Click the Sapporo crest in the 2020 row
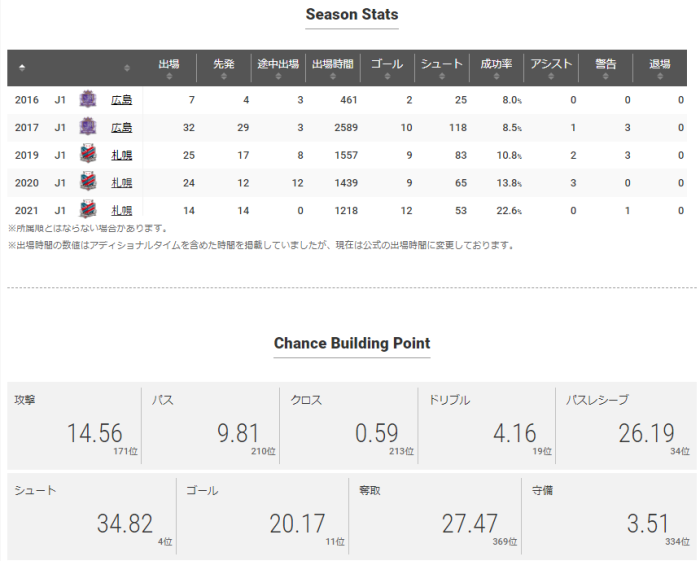Viewport: 700px width, 561px height. click(x=88, y=183)
